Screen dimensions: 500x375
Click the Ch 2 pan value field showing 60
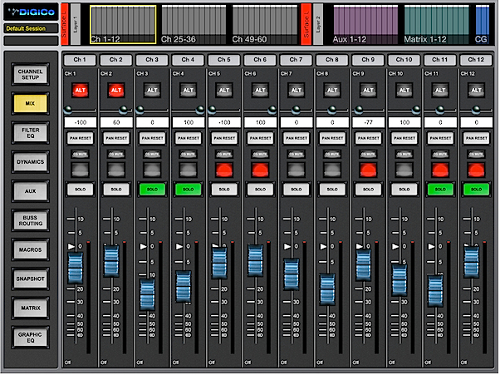pyautogui.click(x=116, y=122)
